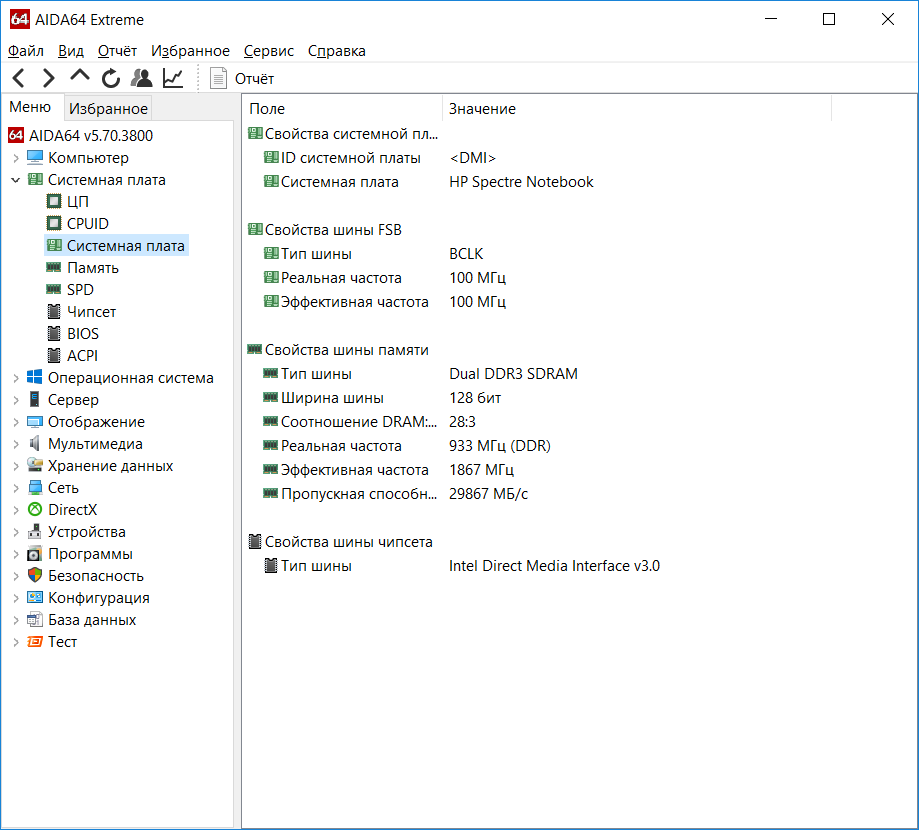
Task: Click the Устройства devices icon
Action: coord(35,532)
